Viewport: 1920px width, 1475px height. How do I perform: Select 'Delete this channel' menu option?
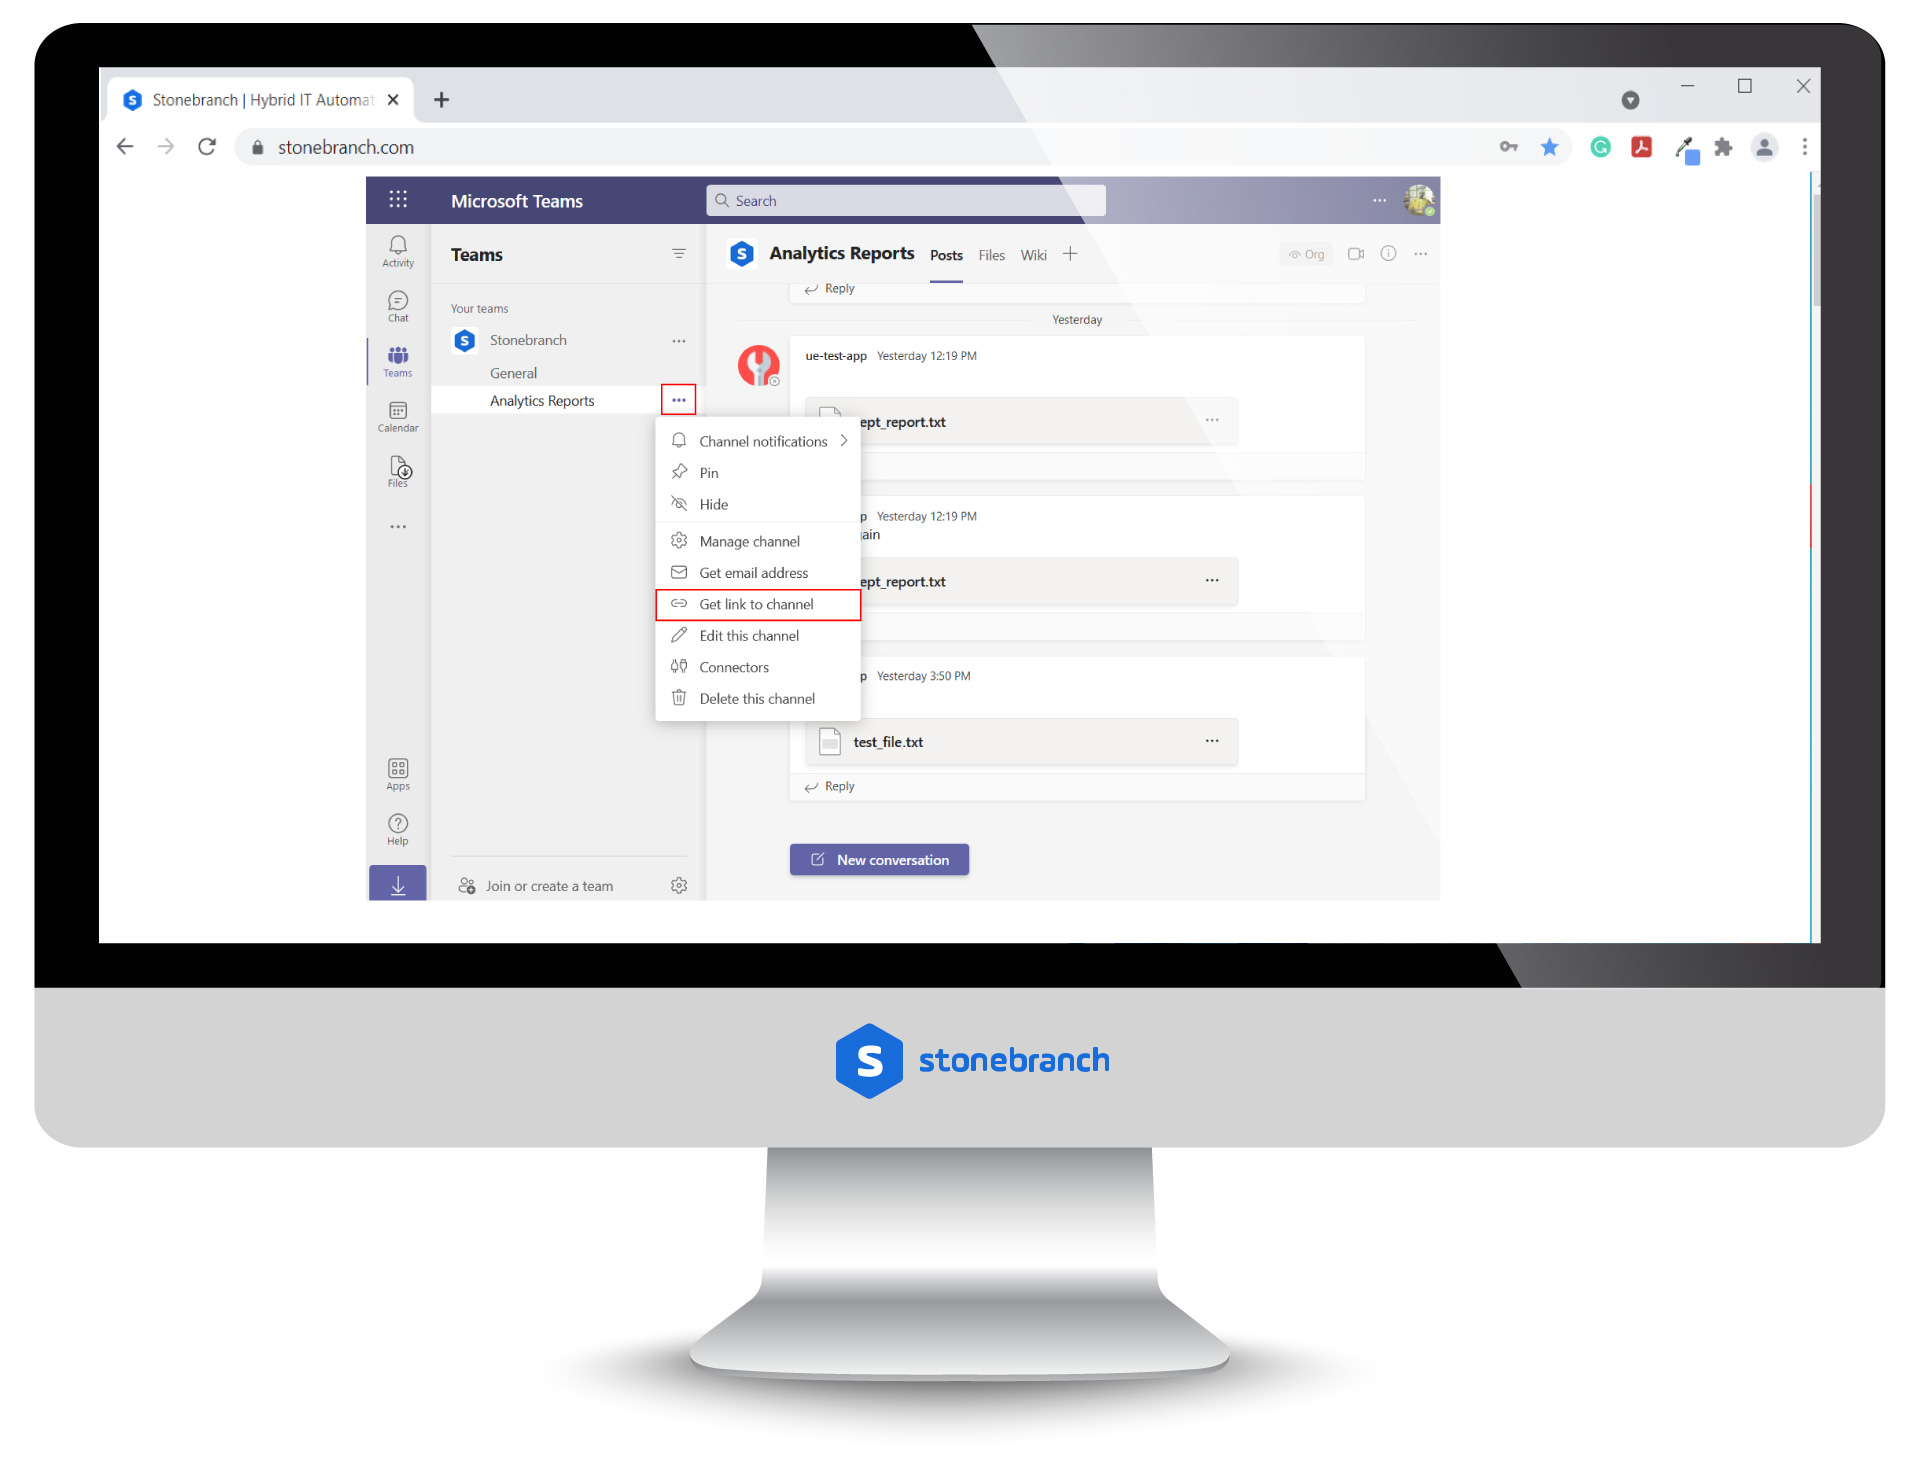click(758, 696)
